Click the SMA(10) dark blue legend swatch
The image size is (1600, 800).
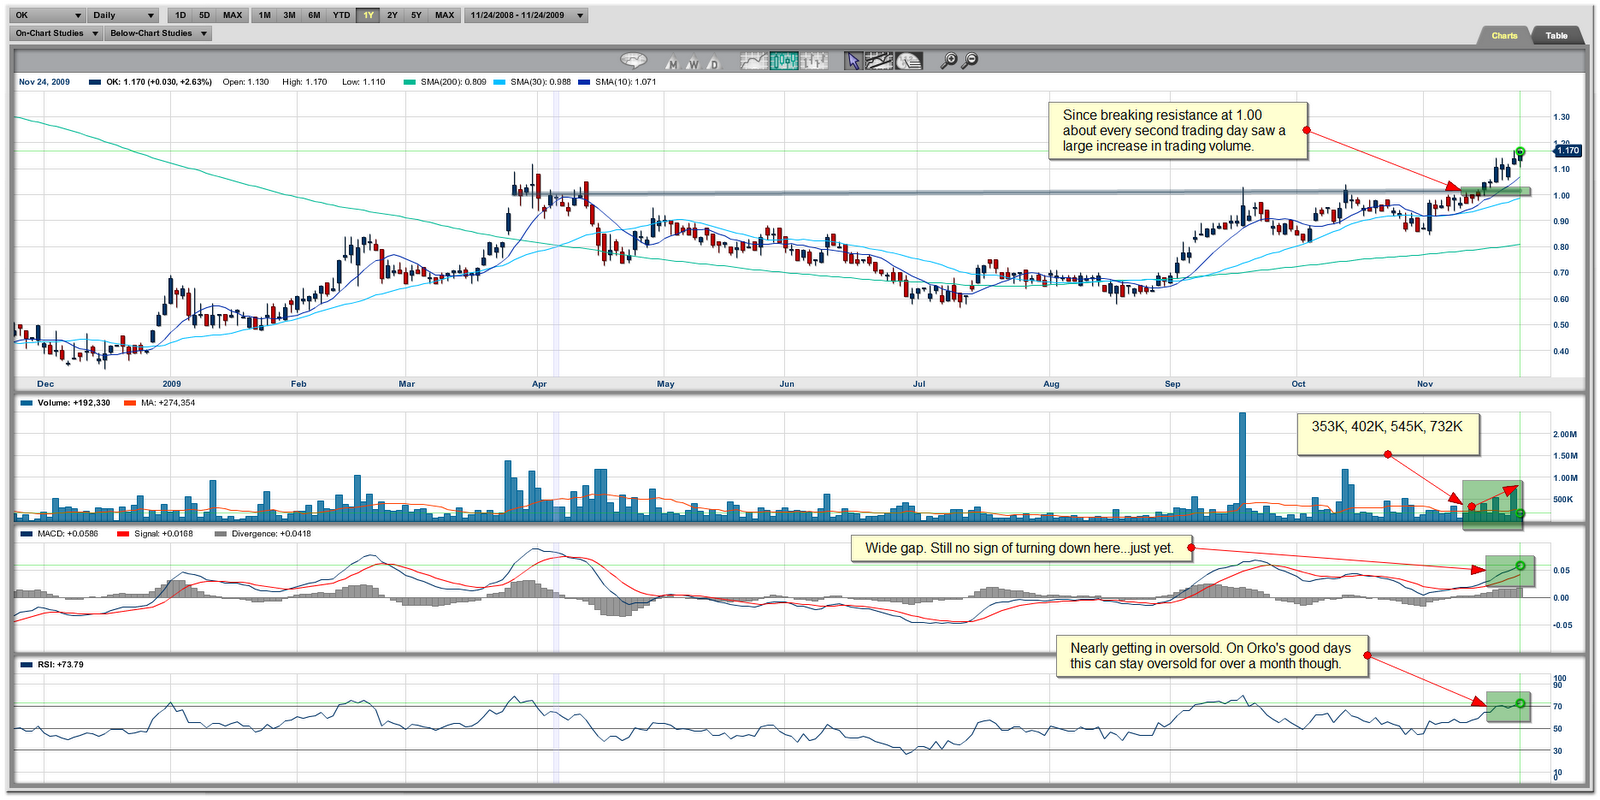click(584, 82)
